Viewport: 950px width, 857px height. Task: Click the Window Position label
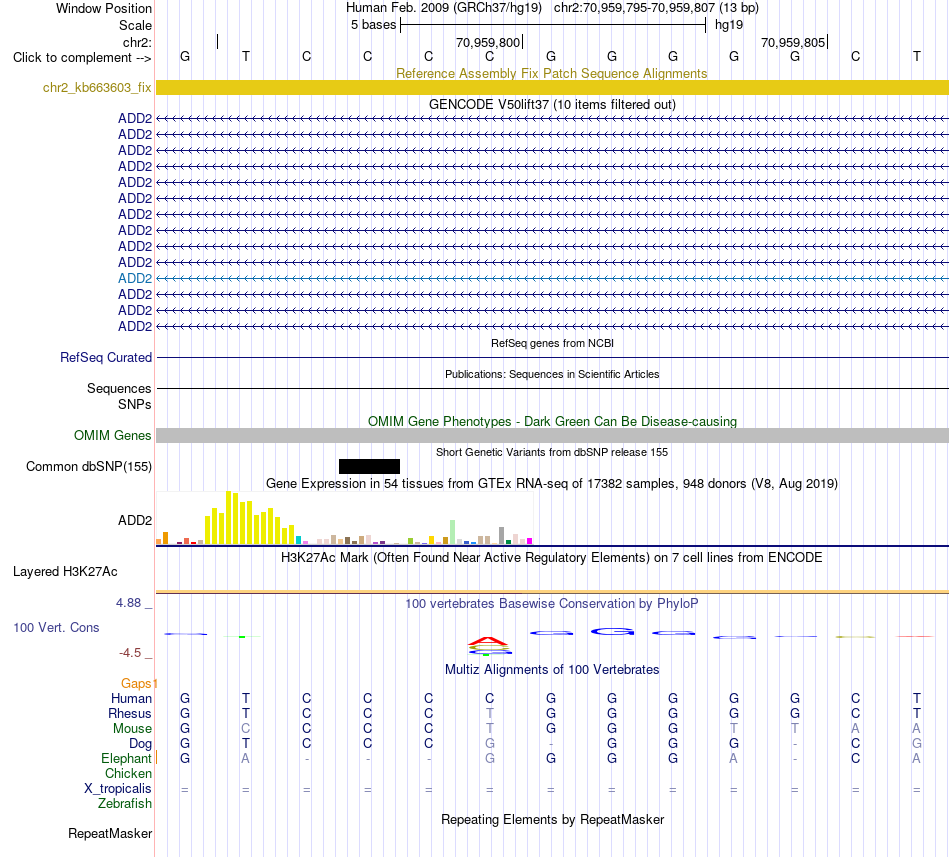(104, 8)
